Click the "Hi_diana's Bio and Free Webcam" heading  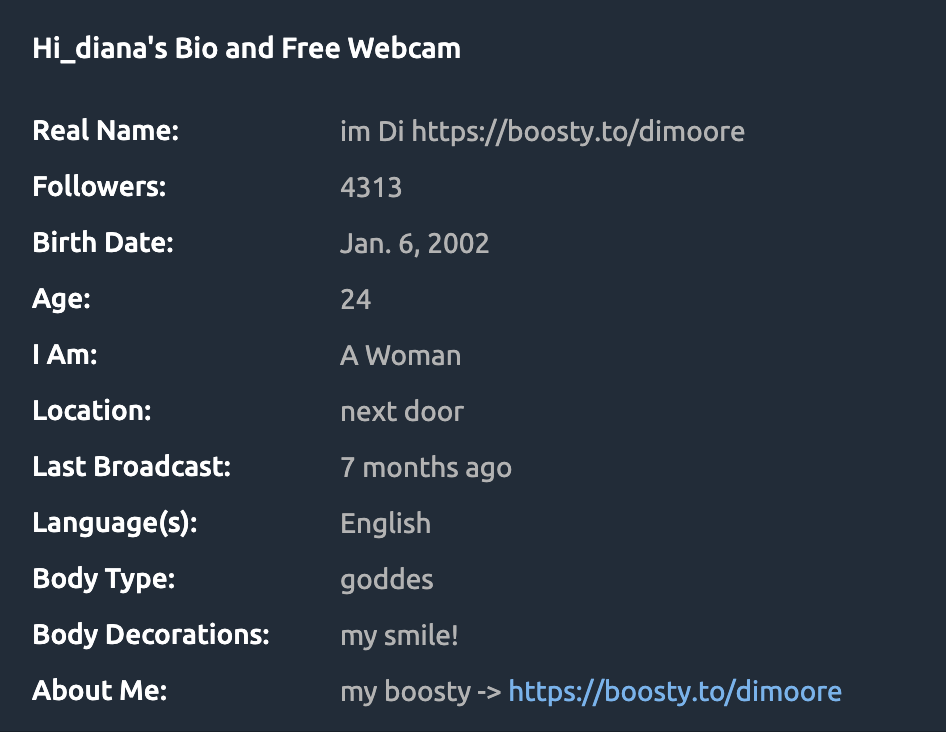(x=246, y=48)
